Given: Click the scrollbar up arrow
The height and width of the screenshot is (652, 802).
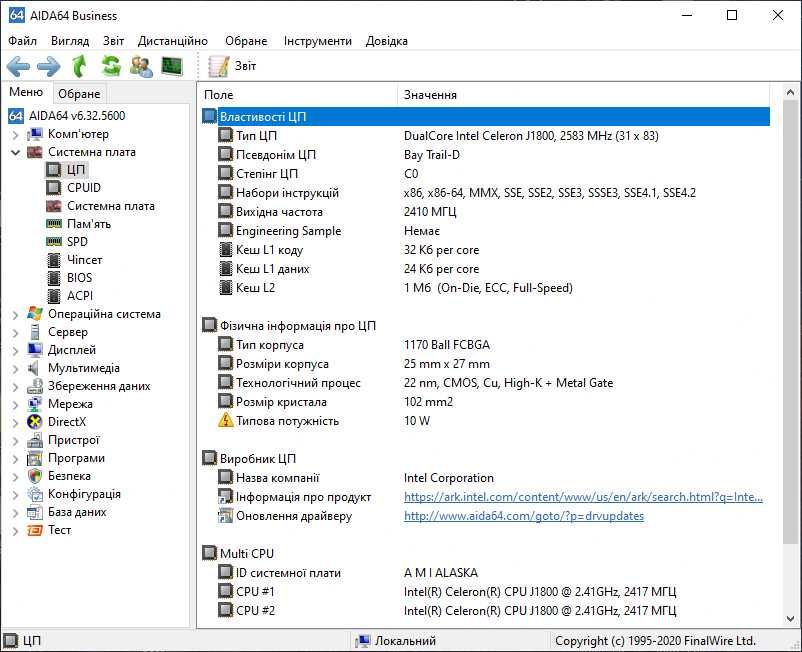Looking at the screenshot, I should coord(790,93).
